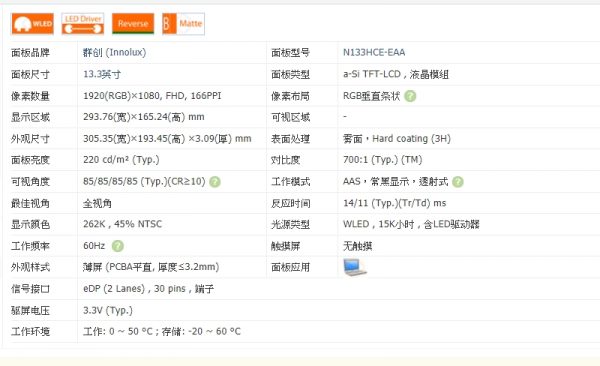Click the 无触摸 value
Image resolution: width=600 pixels, height=366 pixels.
coord(357,246)
